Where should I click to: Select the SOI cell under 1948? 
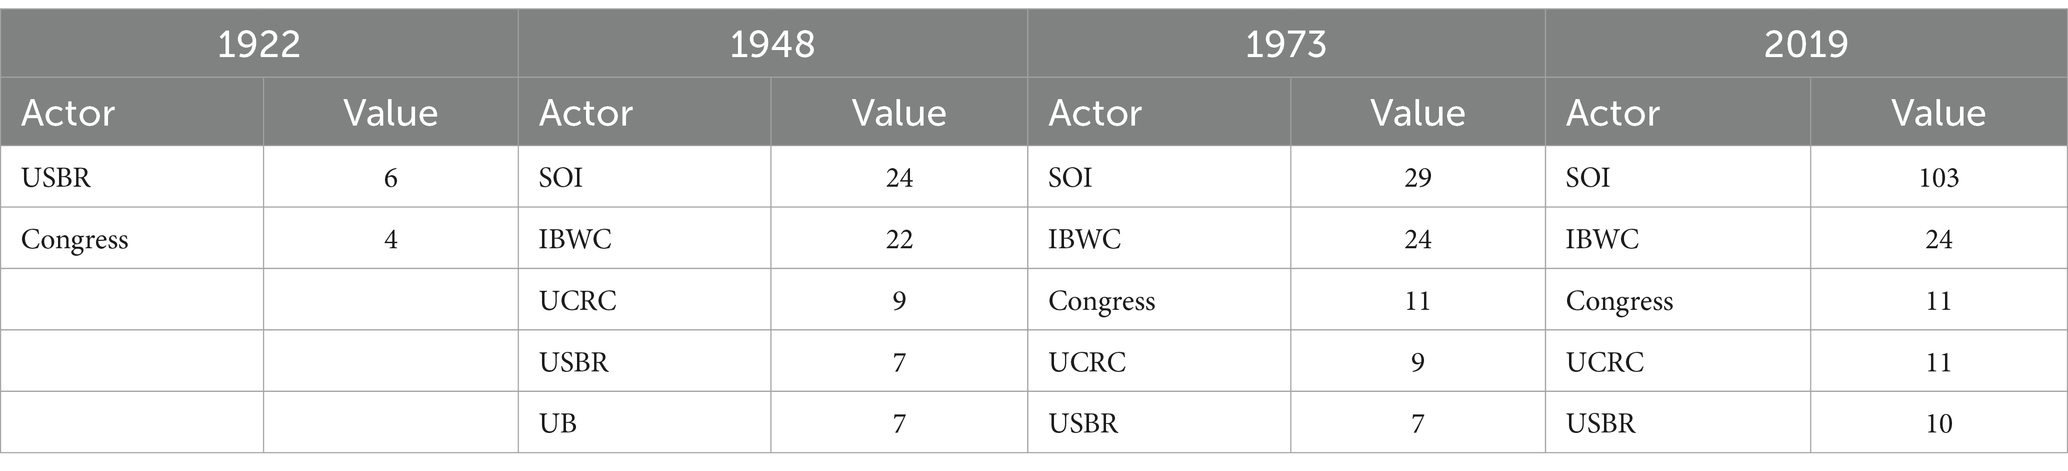[644, 177]
